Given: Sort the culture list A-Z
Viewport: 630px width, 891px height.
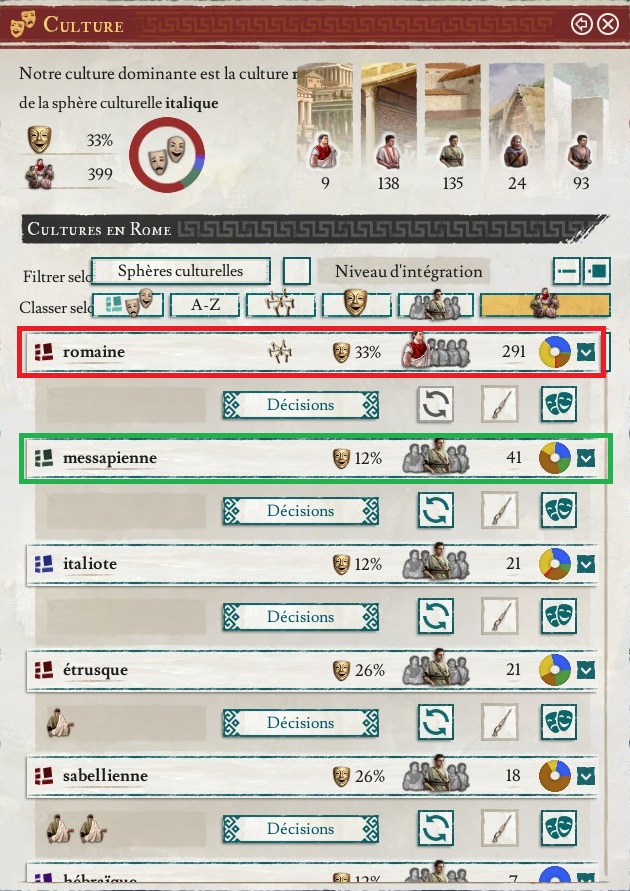Looking at the screenshot, I should 205,305.
